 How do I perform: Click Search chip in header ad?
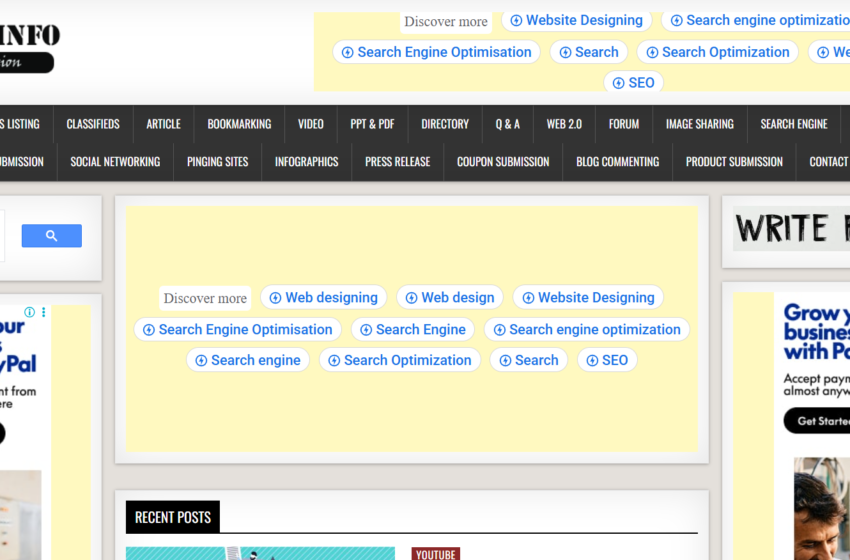(589, 52)
